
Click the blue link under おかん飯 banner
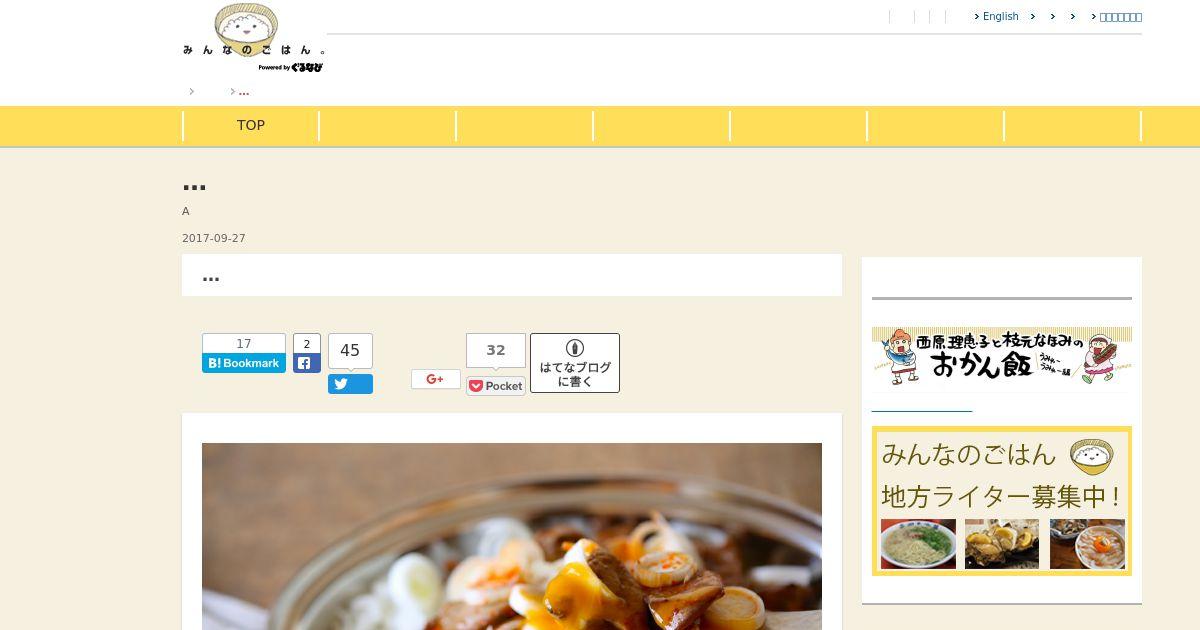pyautogui.click(x=922, y=409)
